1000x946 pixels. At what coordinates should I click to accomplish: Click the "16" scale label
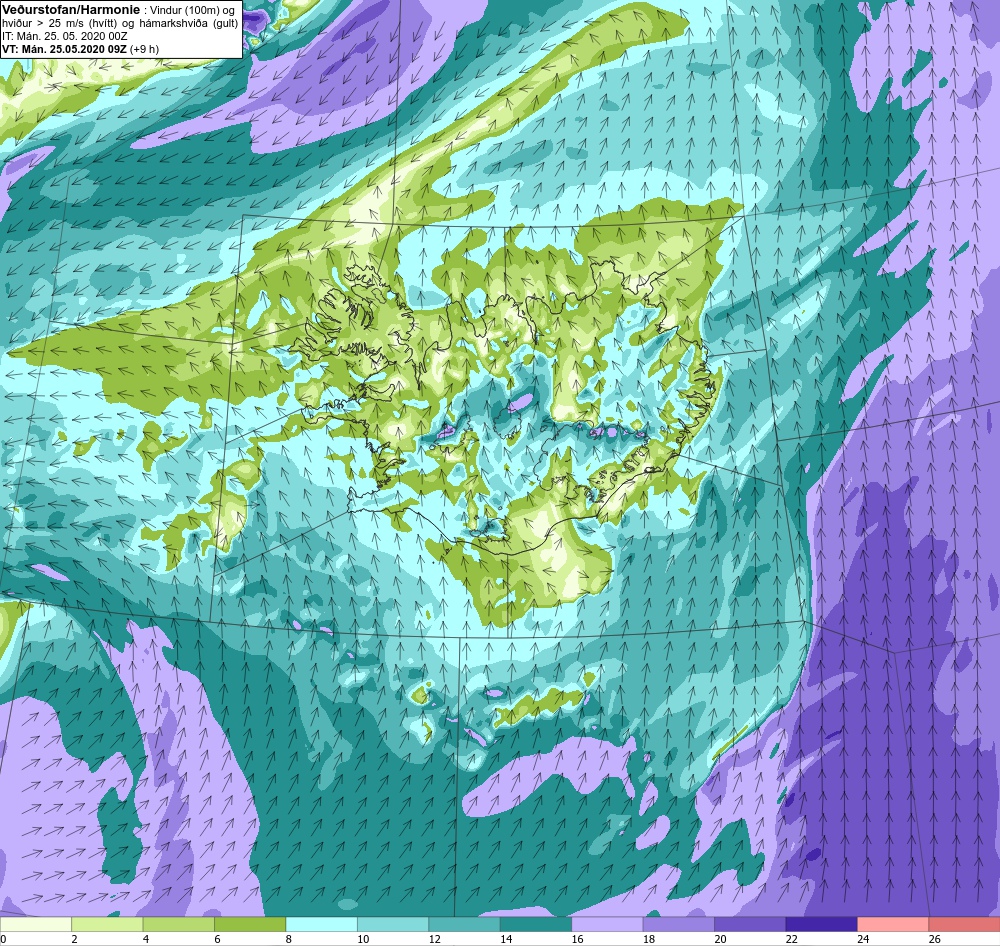tap(577, 939)
